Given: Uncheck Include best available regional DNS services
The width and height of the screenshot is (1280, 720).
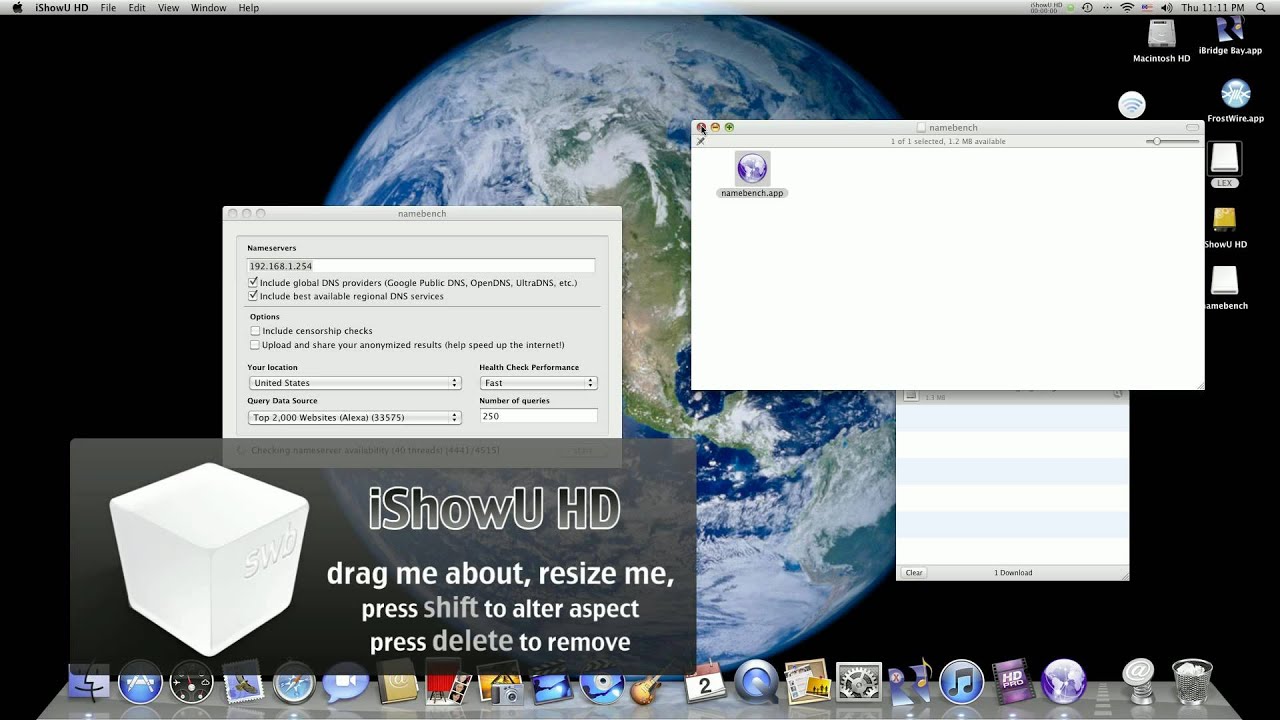Looking at the screenshot, I should 253,296.
